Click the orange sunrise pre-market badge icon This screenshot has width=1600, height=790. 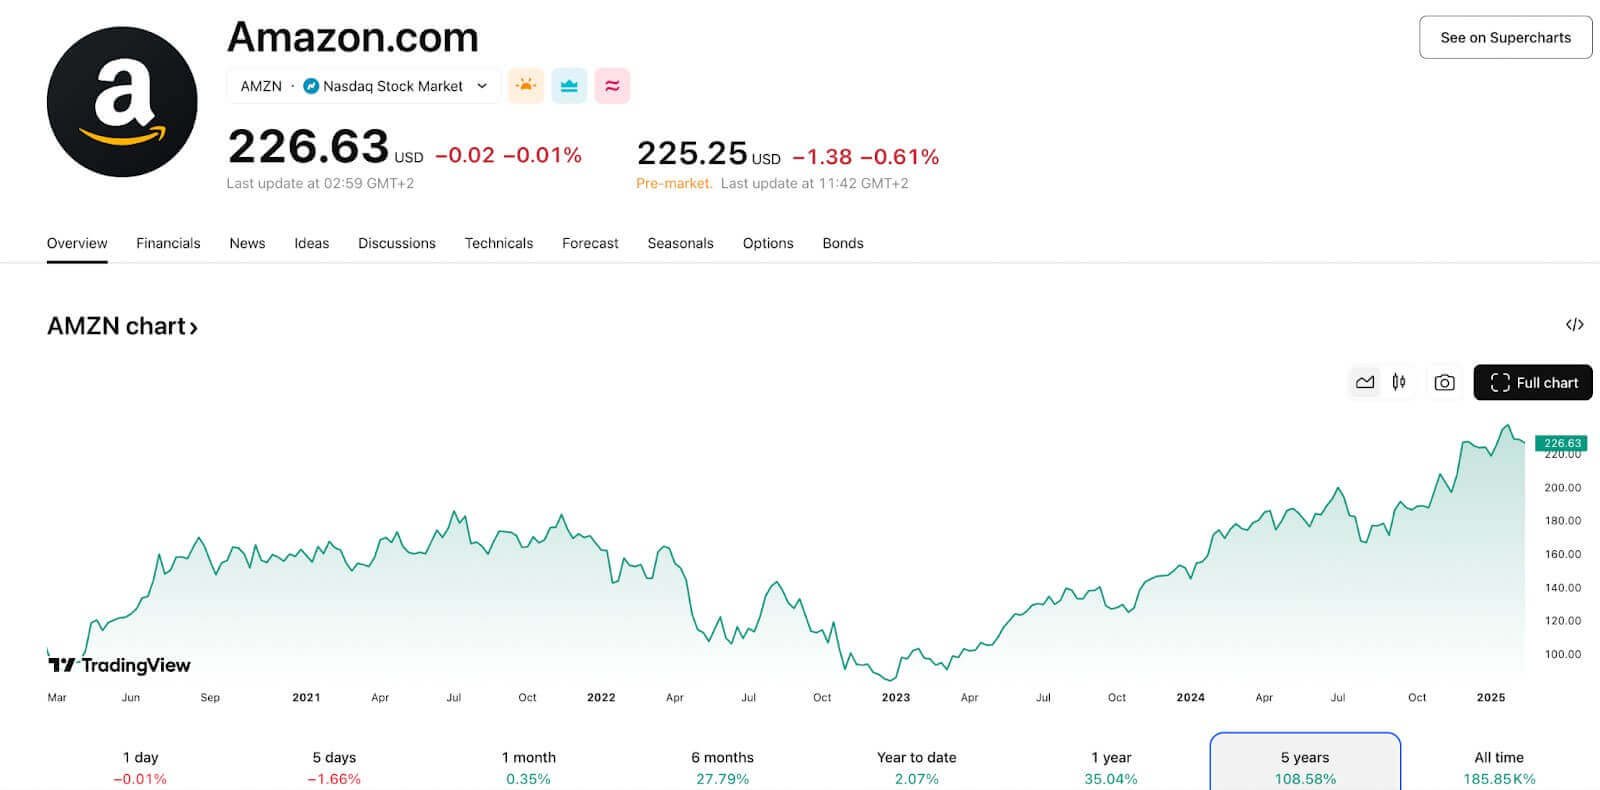[x=526, y=86]
